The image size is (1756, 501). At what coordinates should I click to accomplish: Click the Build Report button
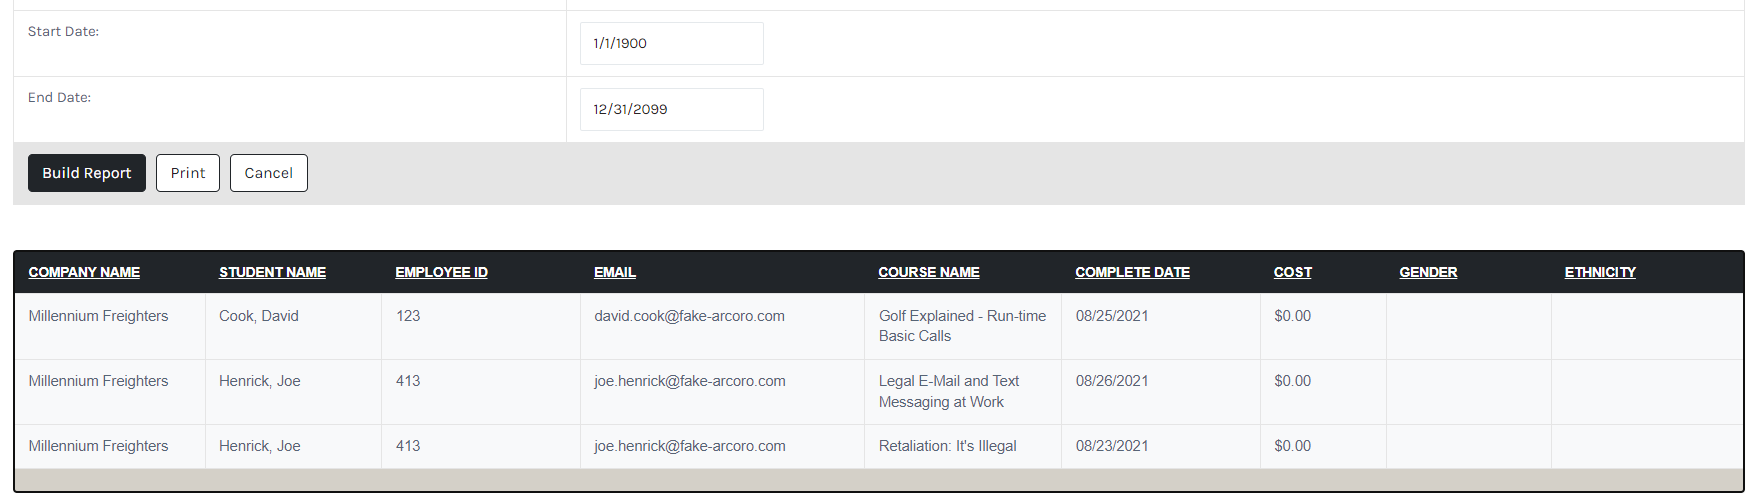pyautogui.click(x=87, y=173)
